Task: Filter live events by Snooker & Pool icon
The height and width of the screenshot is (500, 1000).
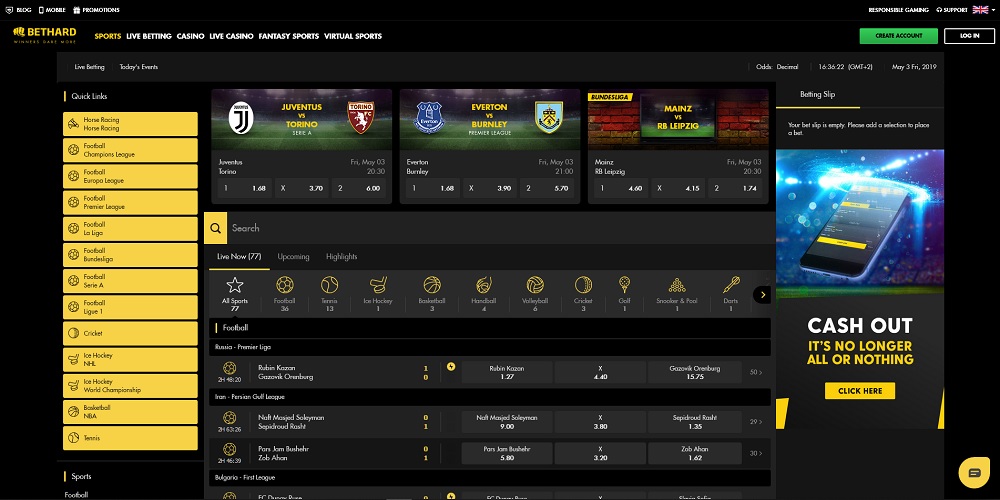Action: click(x=677, y=285)
